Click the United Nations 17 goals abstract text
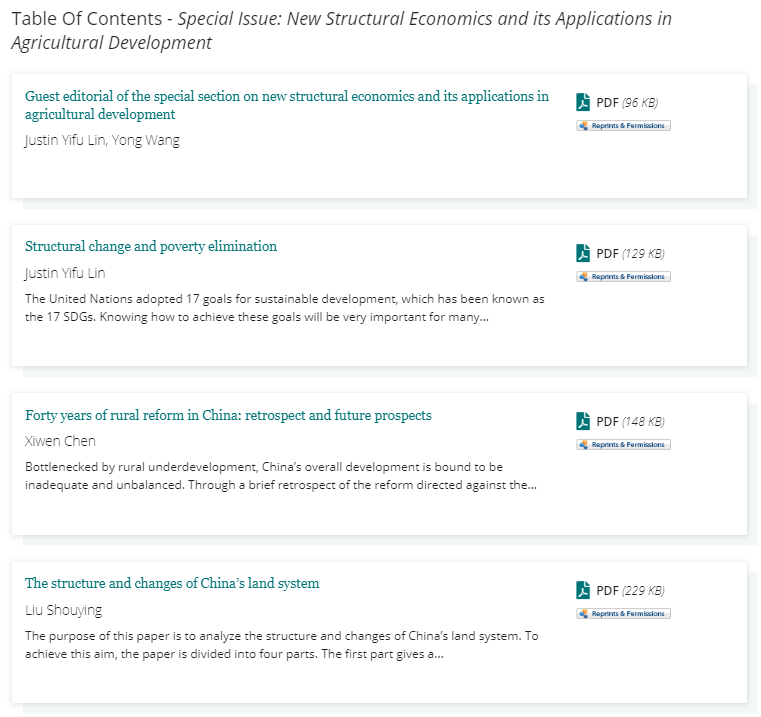Image resolution: width=761 pixels, height=717 pixels. pyautogui.click(x=285, y=308)
